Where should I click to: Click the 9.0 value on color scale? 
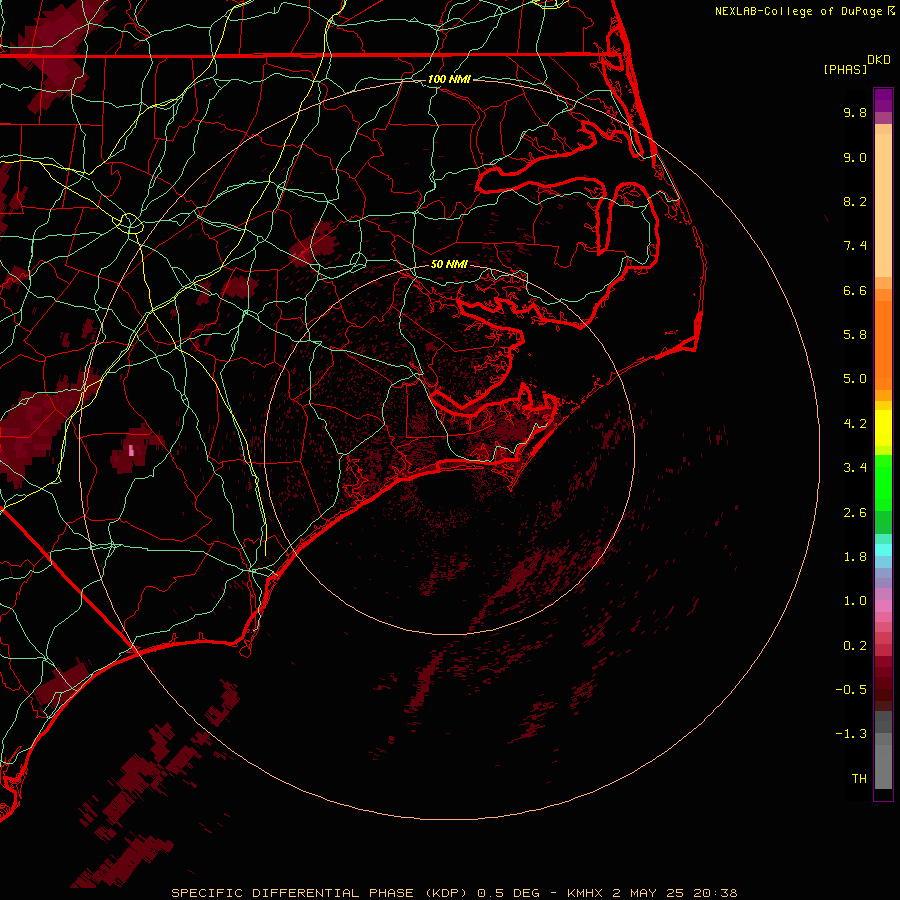pos(855,157)
